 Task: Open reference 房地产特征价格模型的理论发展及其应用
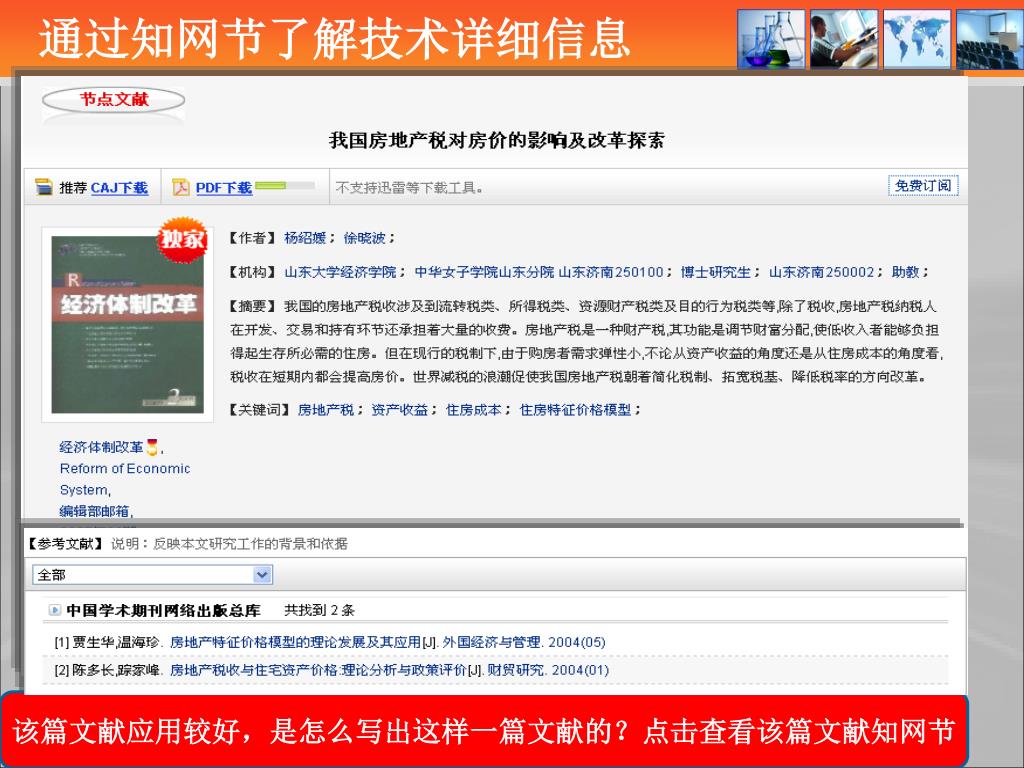tap(295, 643)
